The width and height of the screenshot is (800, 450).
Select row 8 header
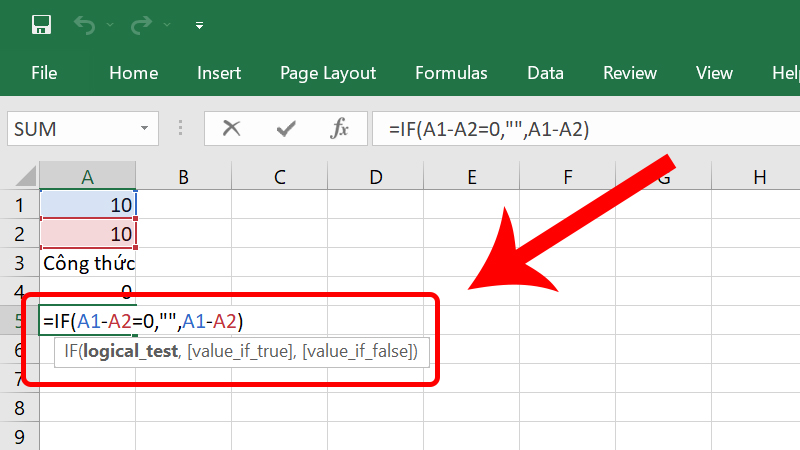19,408
